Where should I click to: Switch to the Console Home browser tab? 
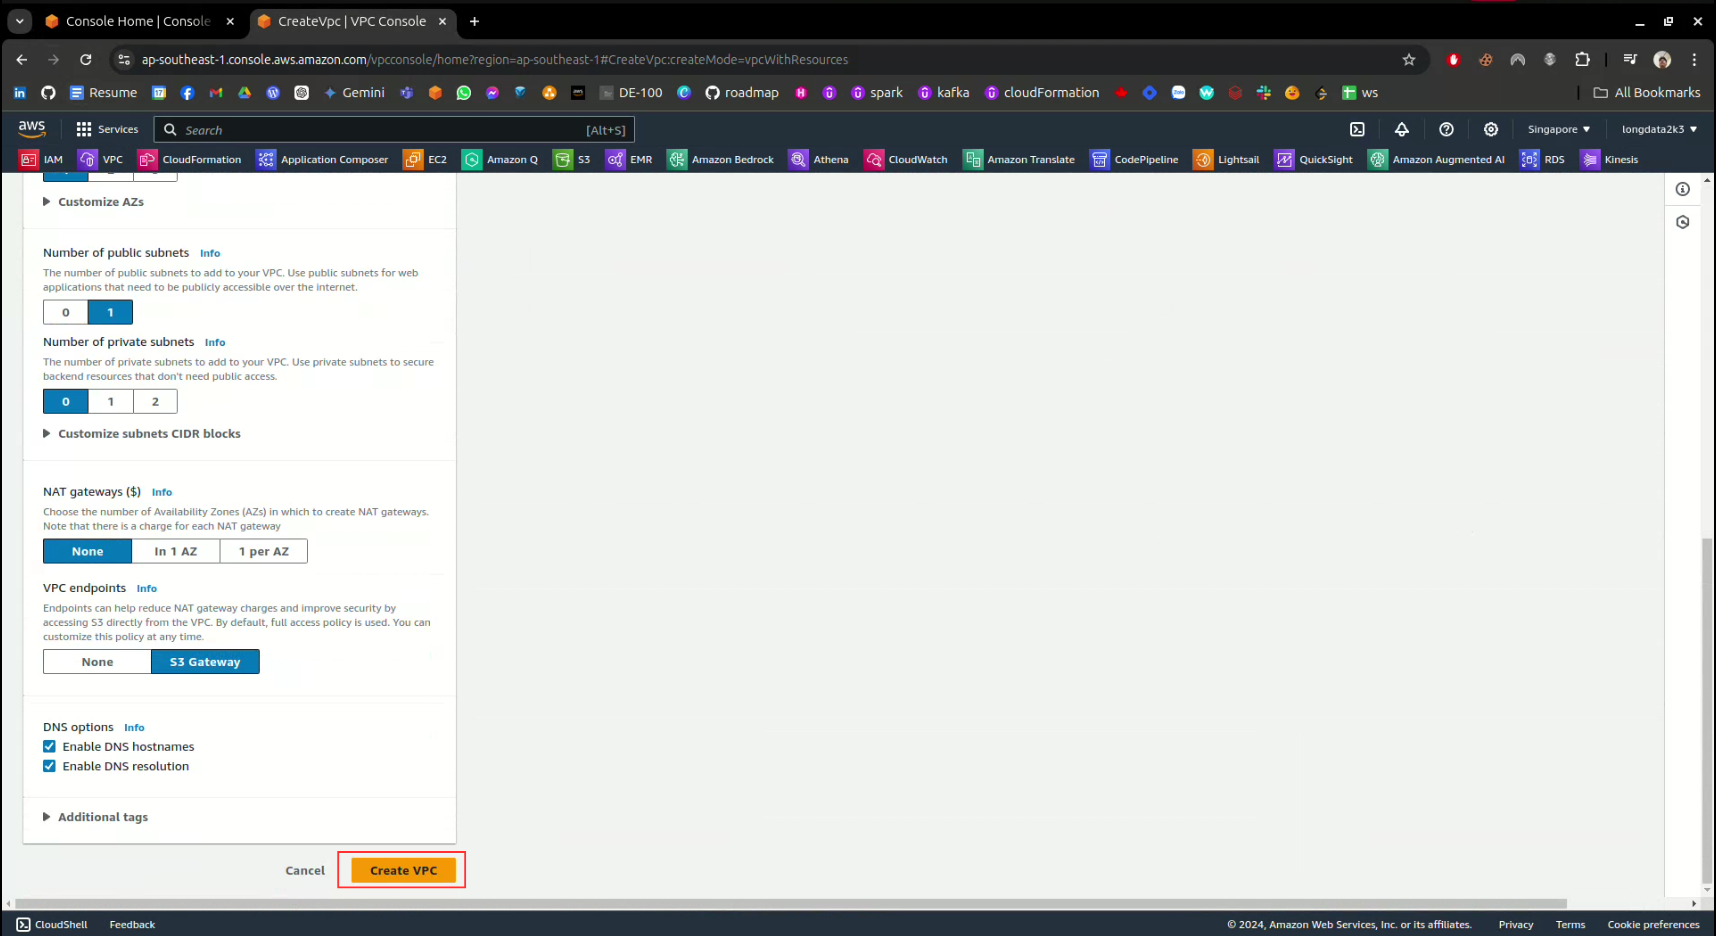pyautogui.click(x=137, y=21)
